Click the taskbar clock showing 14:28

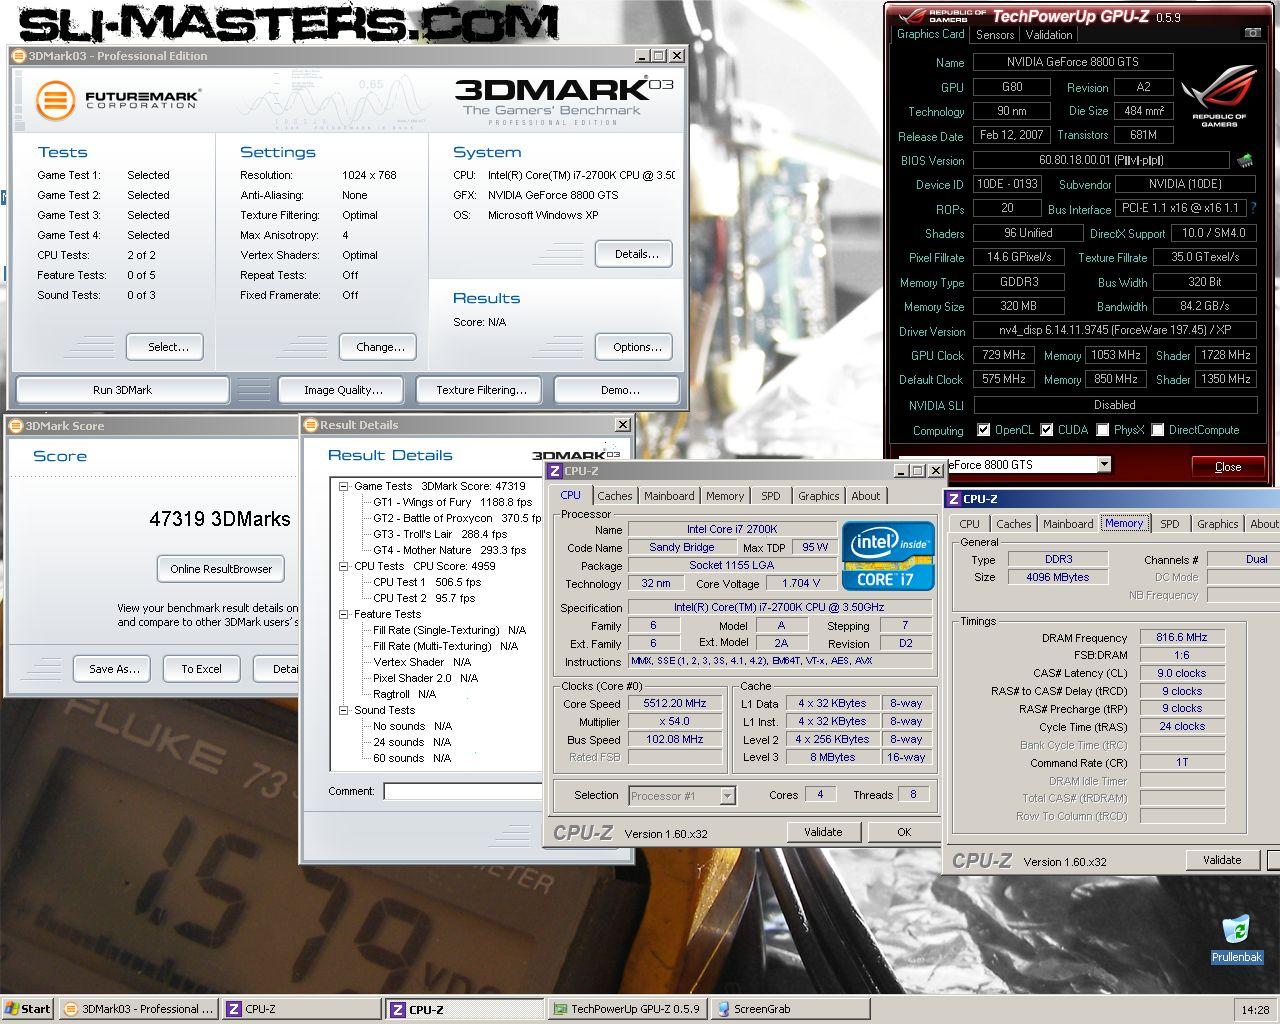pyautogui.click(x=1255, y=1010)
